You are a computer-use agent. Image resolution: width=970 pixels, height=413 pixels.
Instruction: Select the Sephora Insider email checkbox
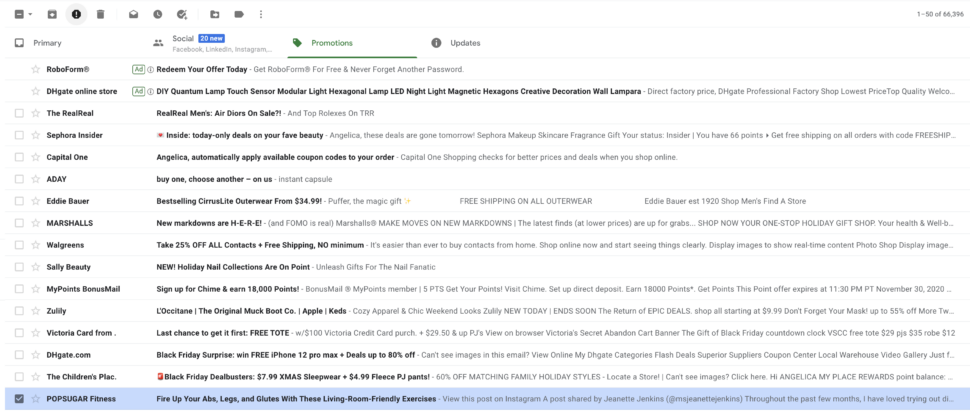click(19, 135)
